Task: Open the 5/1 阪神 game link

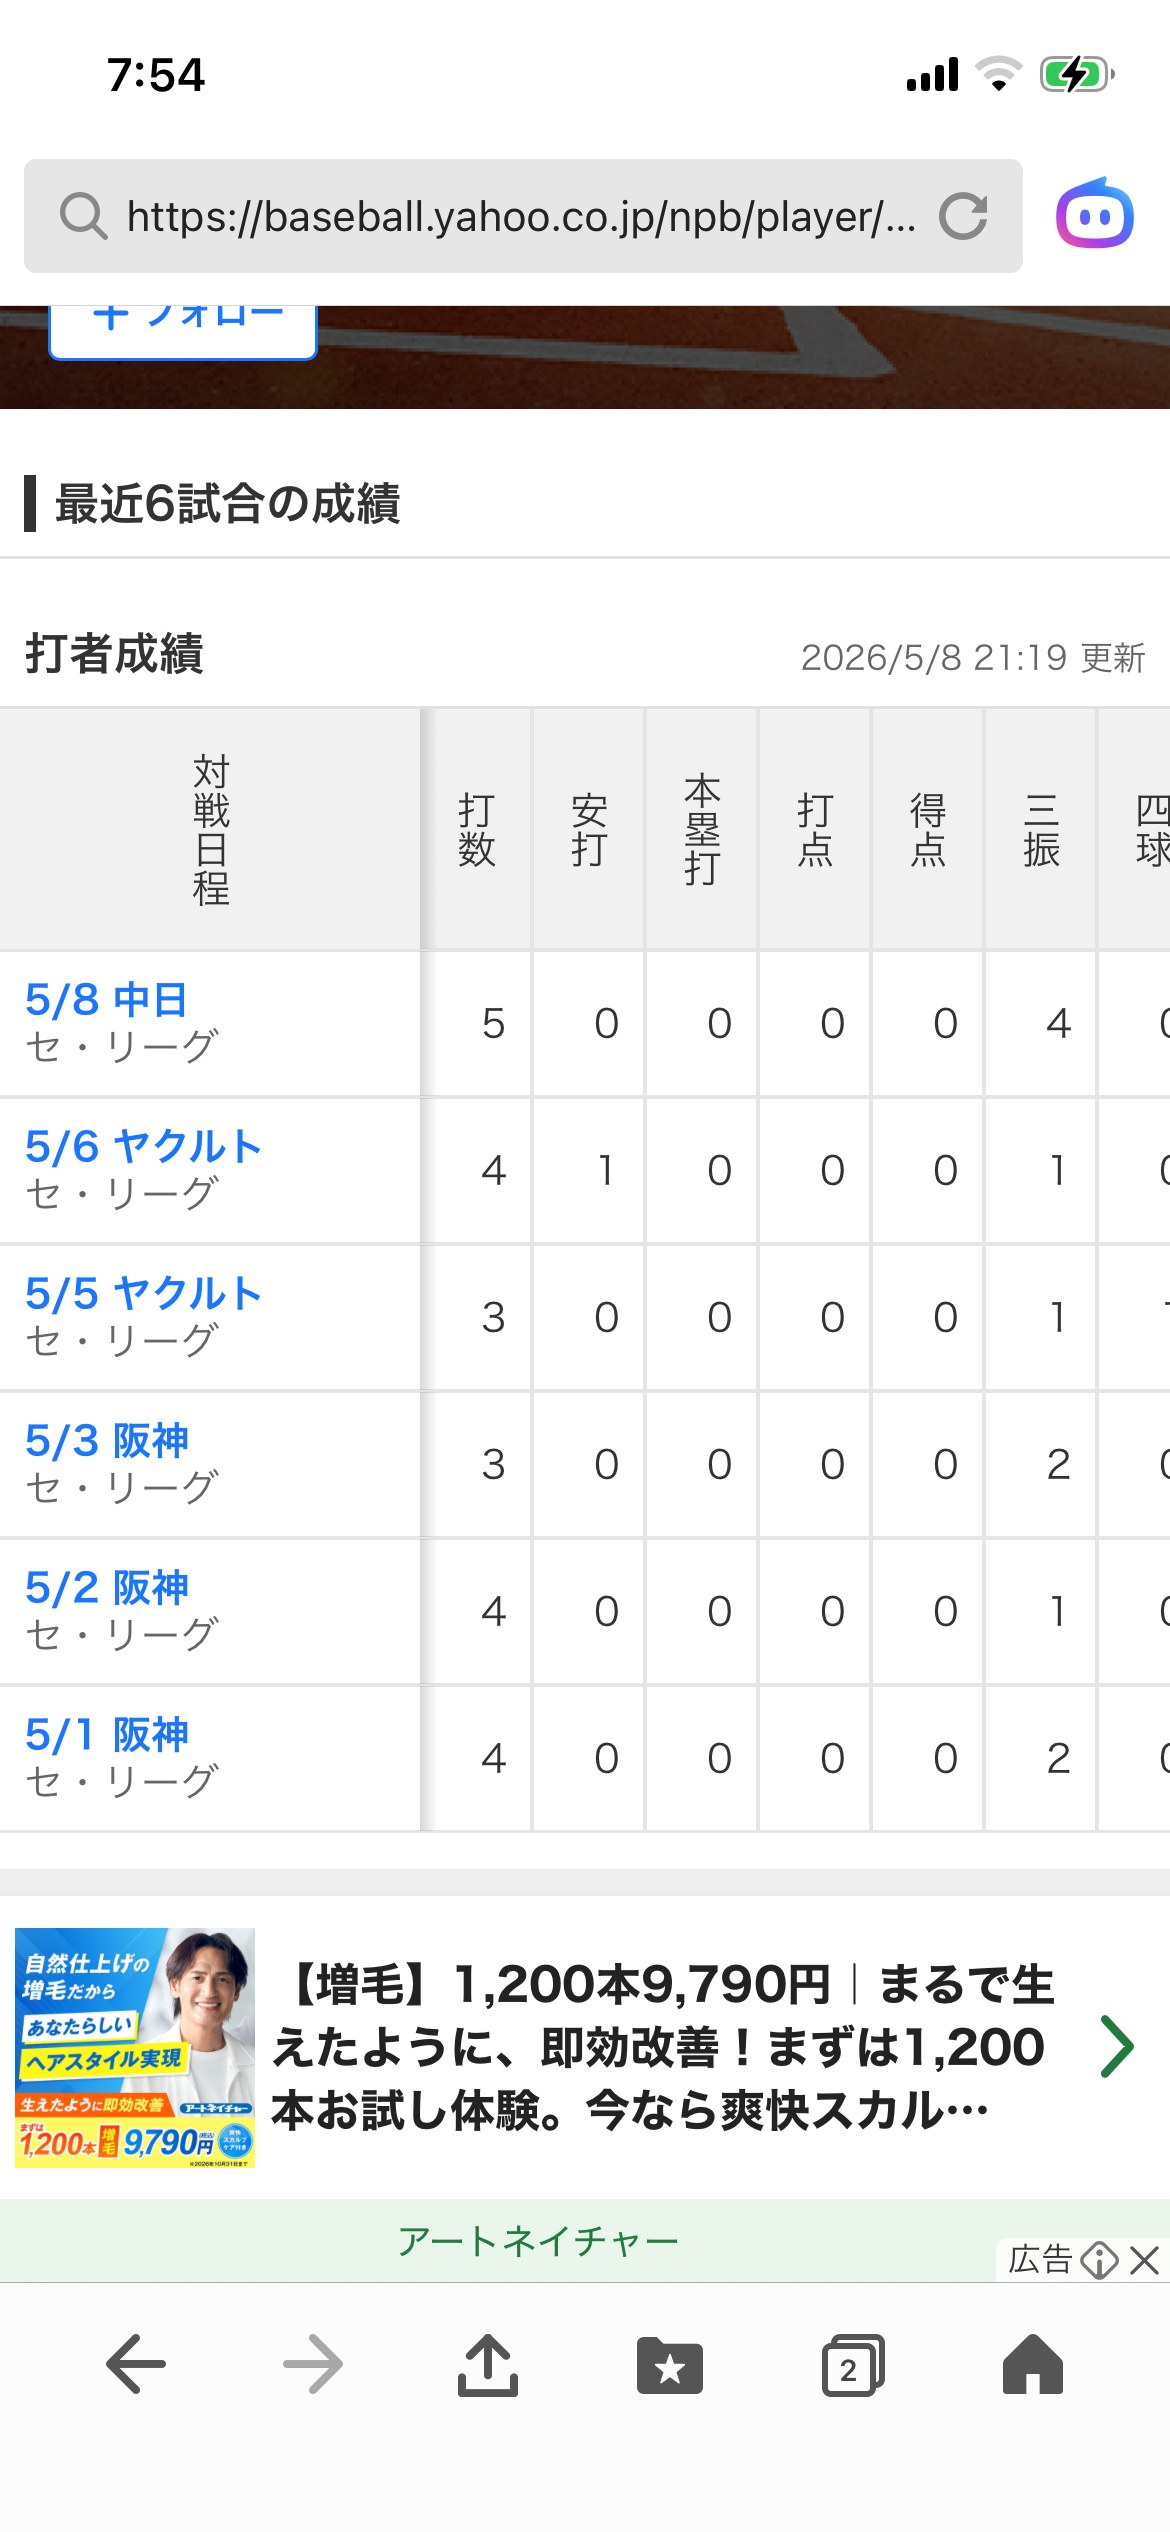Action: pos(106,1734)
